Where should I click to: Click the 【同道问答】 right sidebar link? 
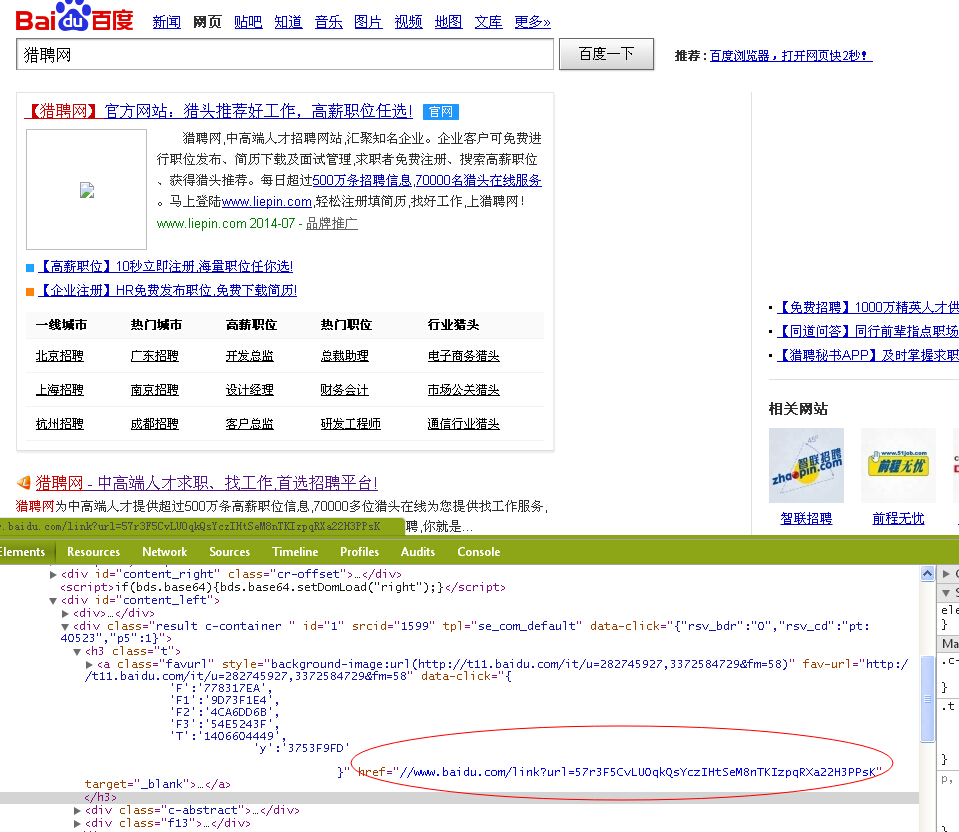867,332
